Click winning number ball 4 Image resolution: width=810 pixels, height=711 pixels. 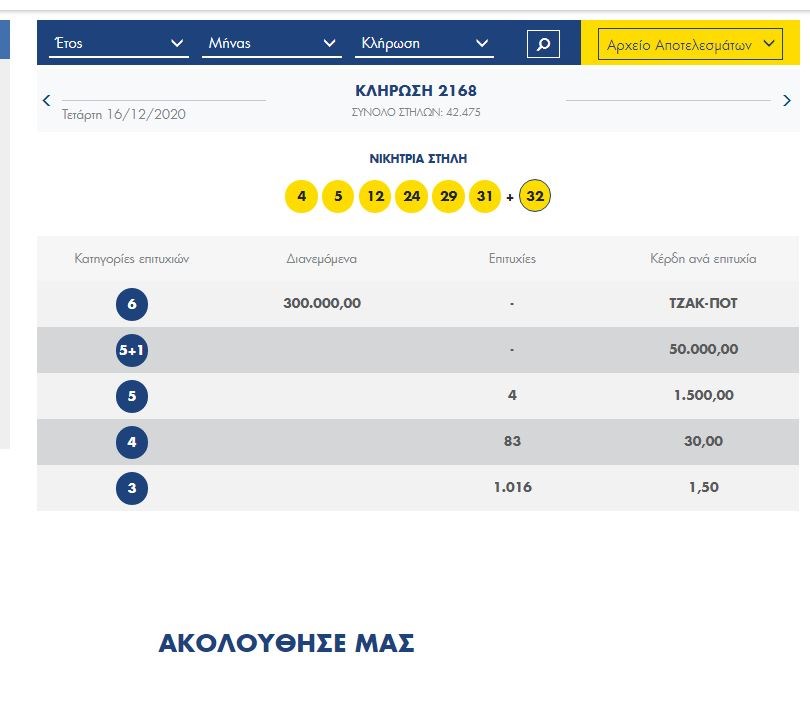click(301, 196)
